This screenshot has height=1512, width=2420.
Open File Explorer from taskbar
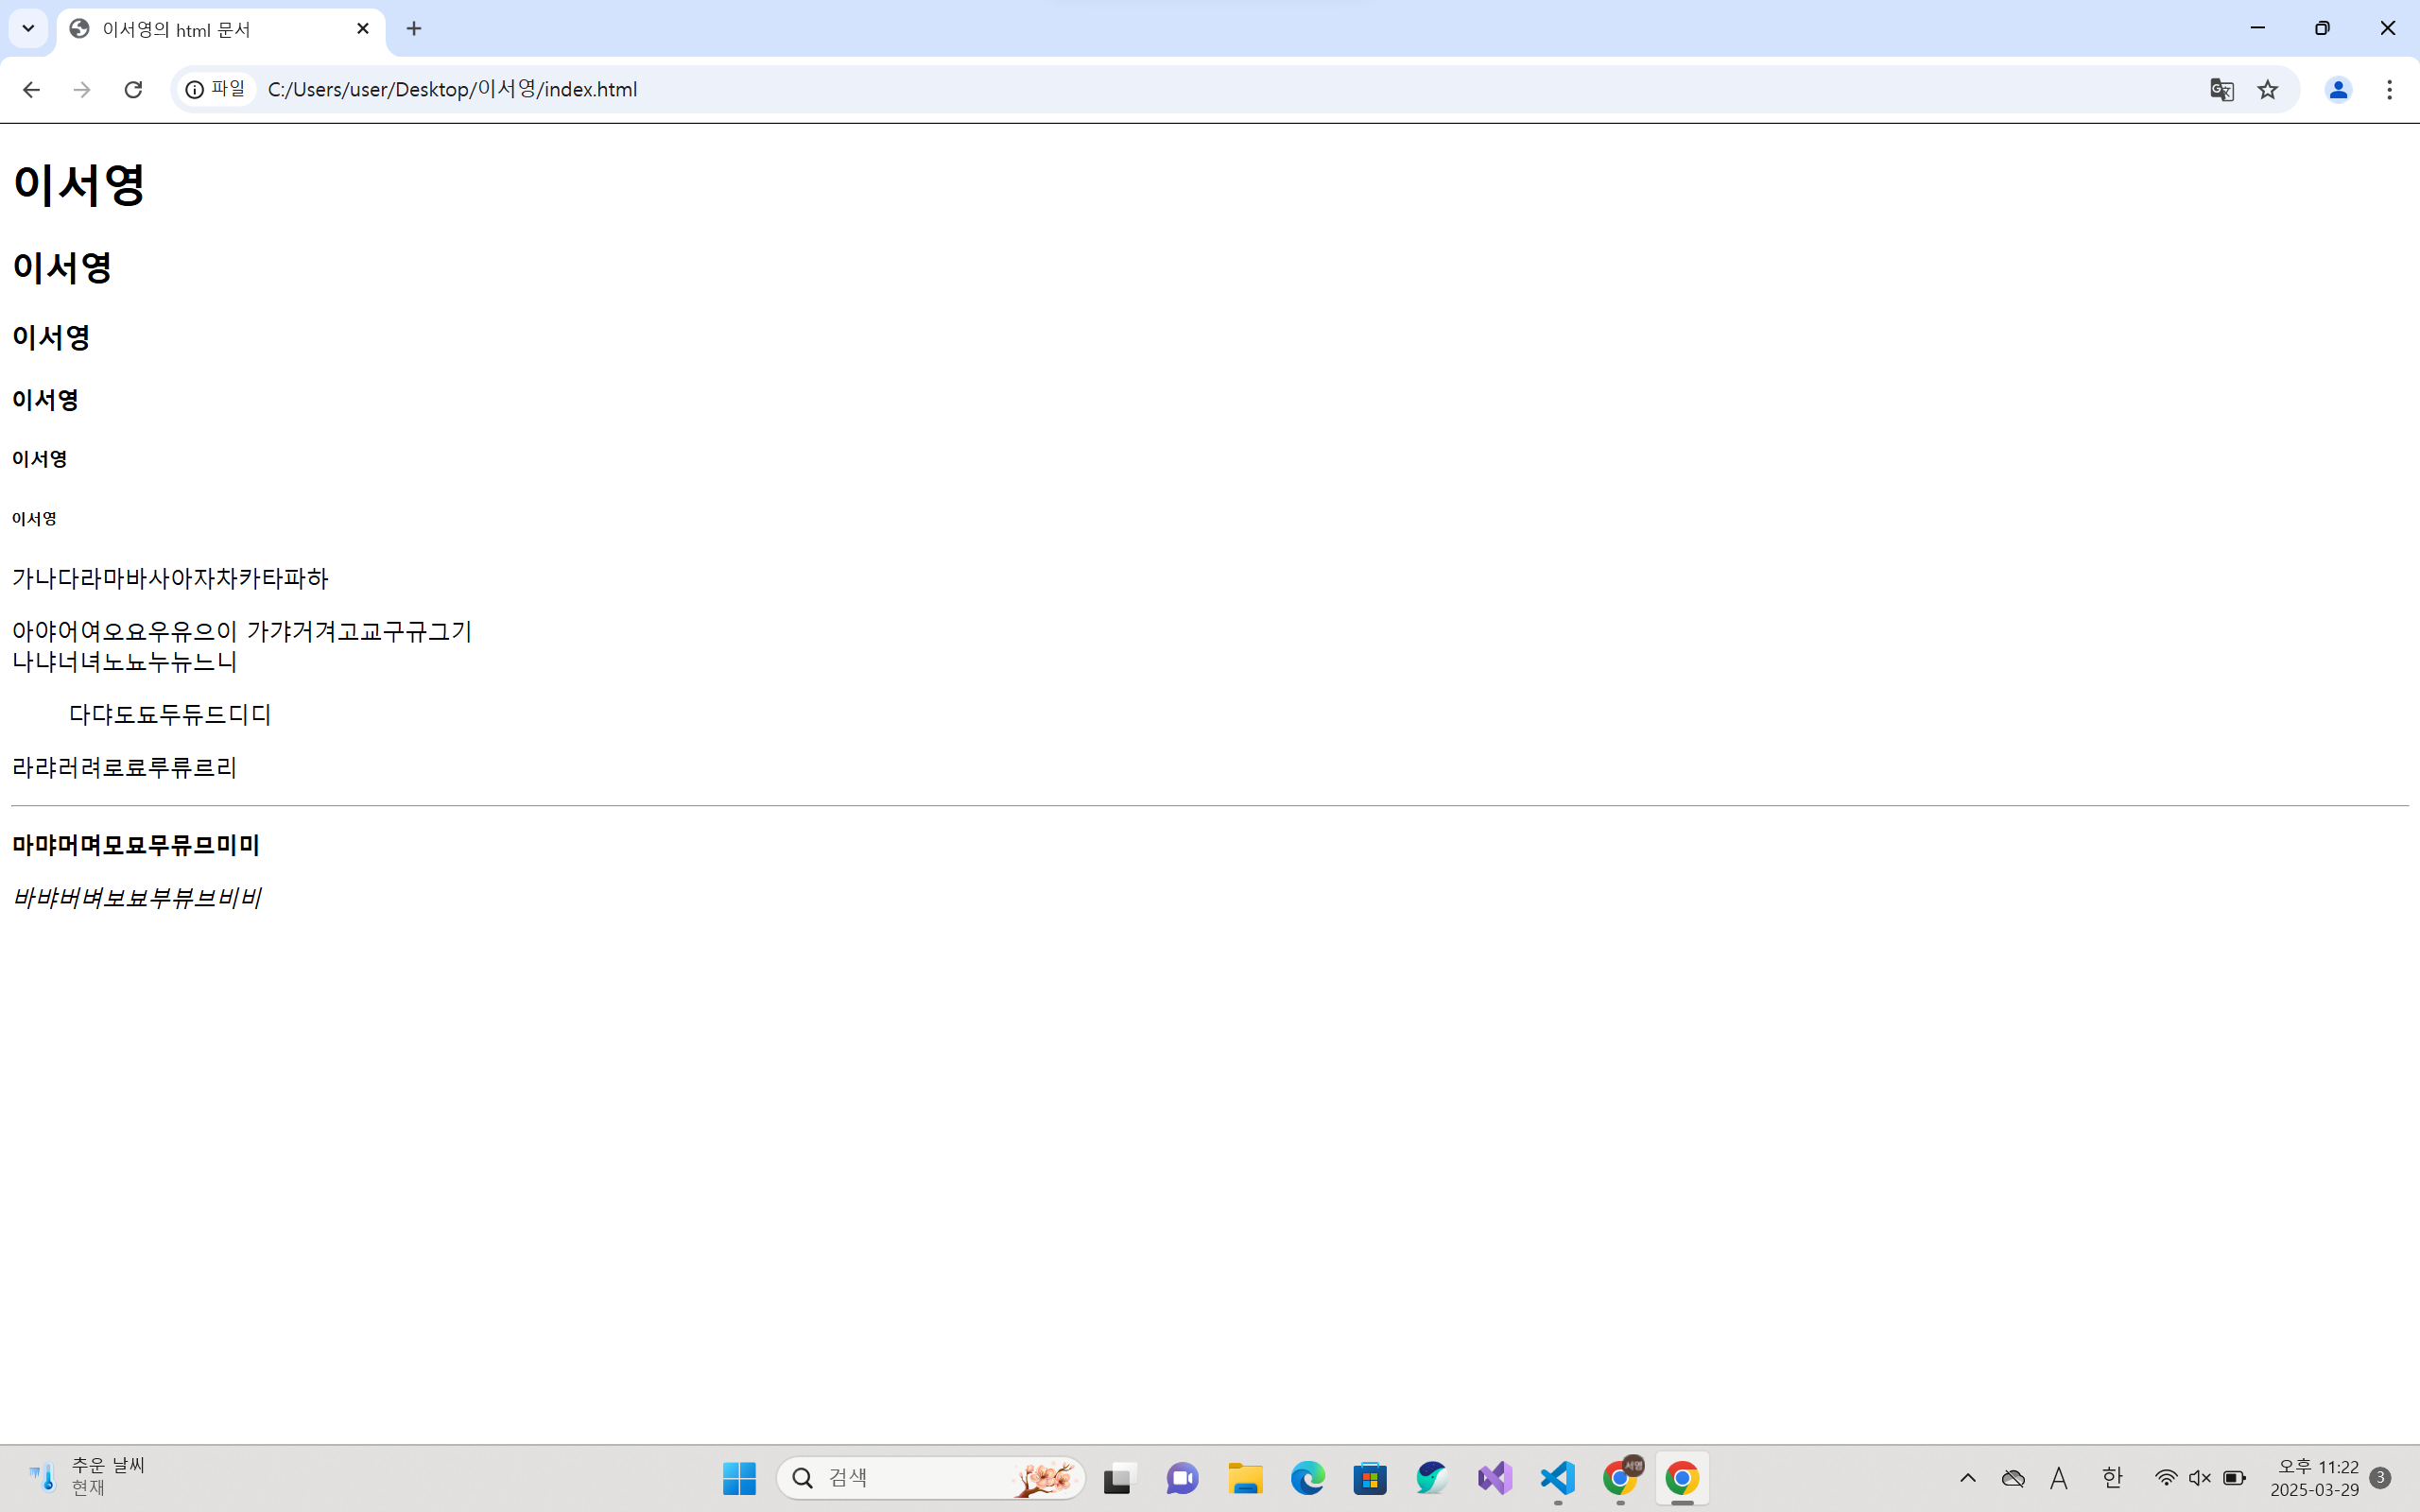pyautogui.click(x=1246, y=1478)
